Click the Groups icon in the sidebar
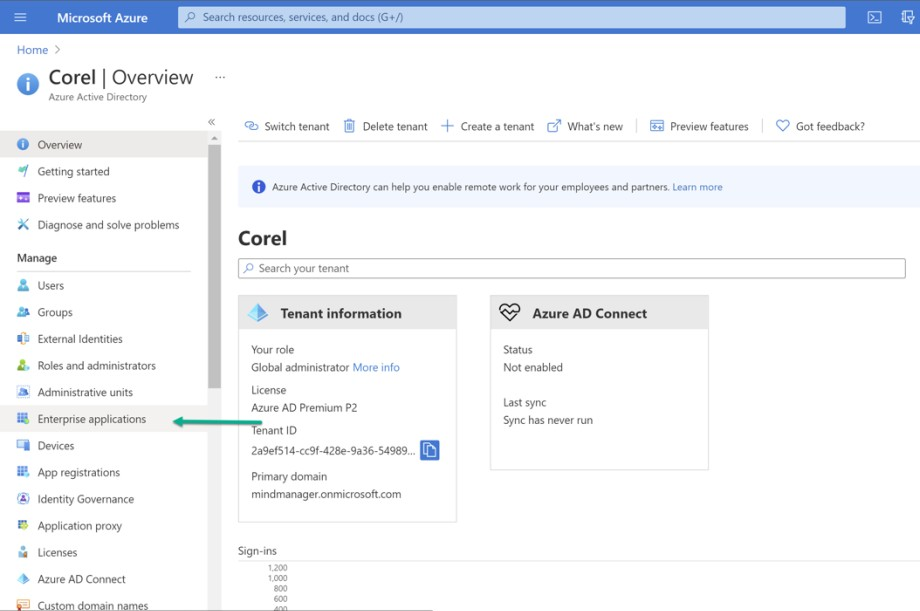This screenshot has height=611, width=920. click(23, 312)
